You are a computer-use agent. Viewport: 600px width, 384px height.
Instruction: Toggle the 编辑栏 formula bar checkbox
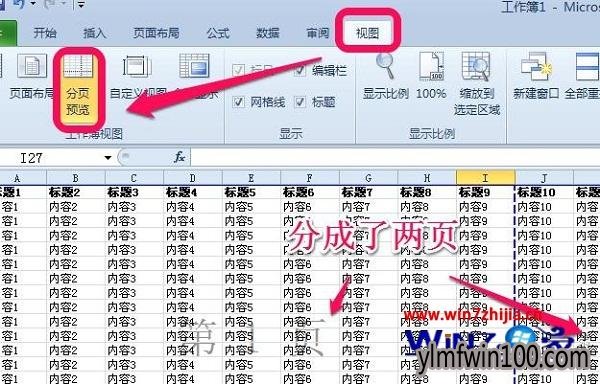tap(300, 70)
